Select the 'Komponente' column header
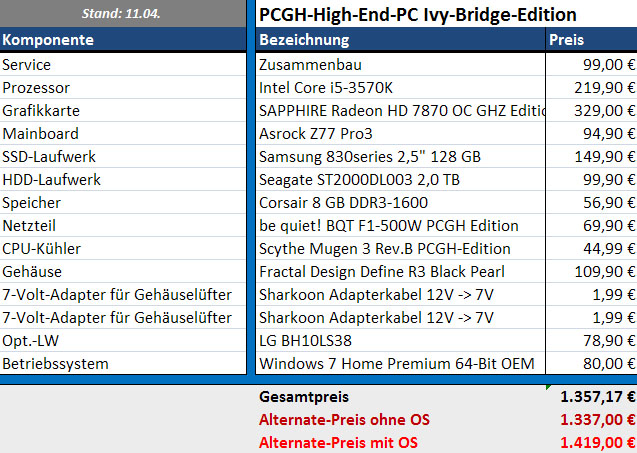 pos(123,39)
